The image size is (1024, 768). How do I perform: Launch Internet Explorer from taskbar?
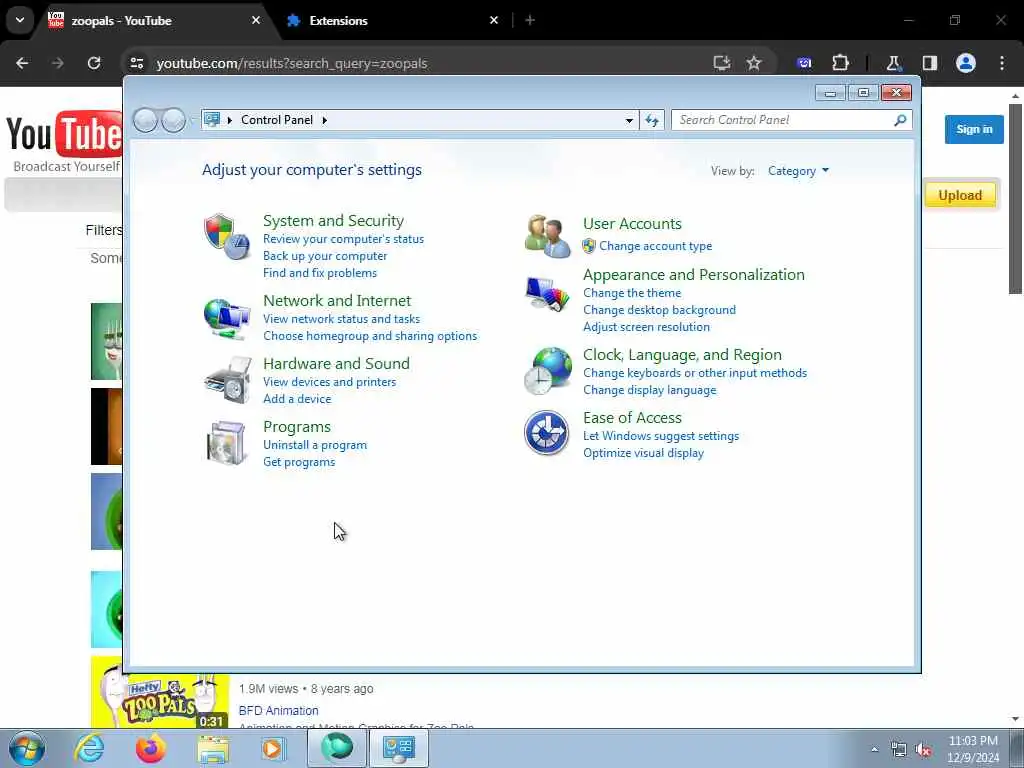pos(89,748)
